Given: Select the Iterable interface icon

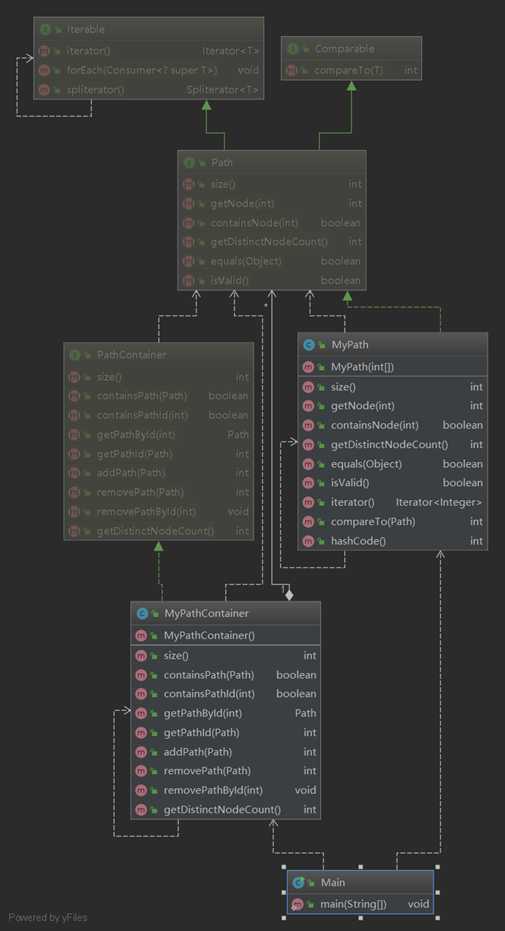Looking at the screenshot, I should click(45, 29).
